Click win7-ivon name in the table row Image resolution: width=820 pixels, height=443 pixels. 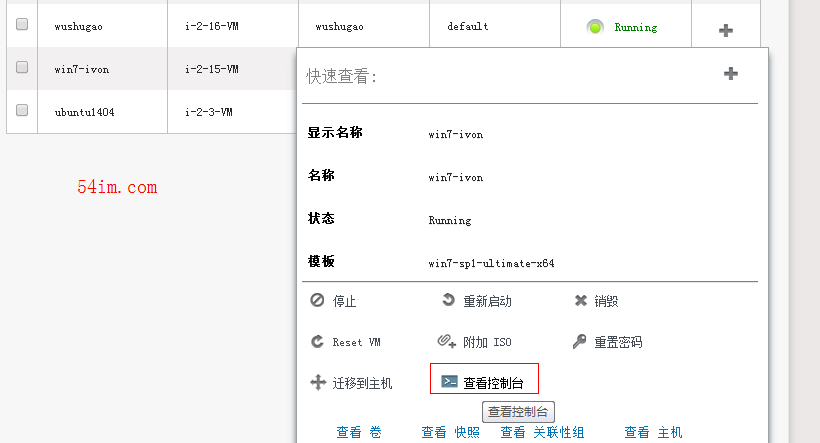click(82, 70)
